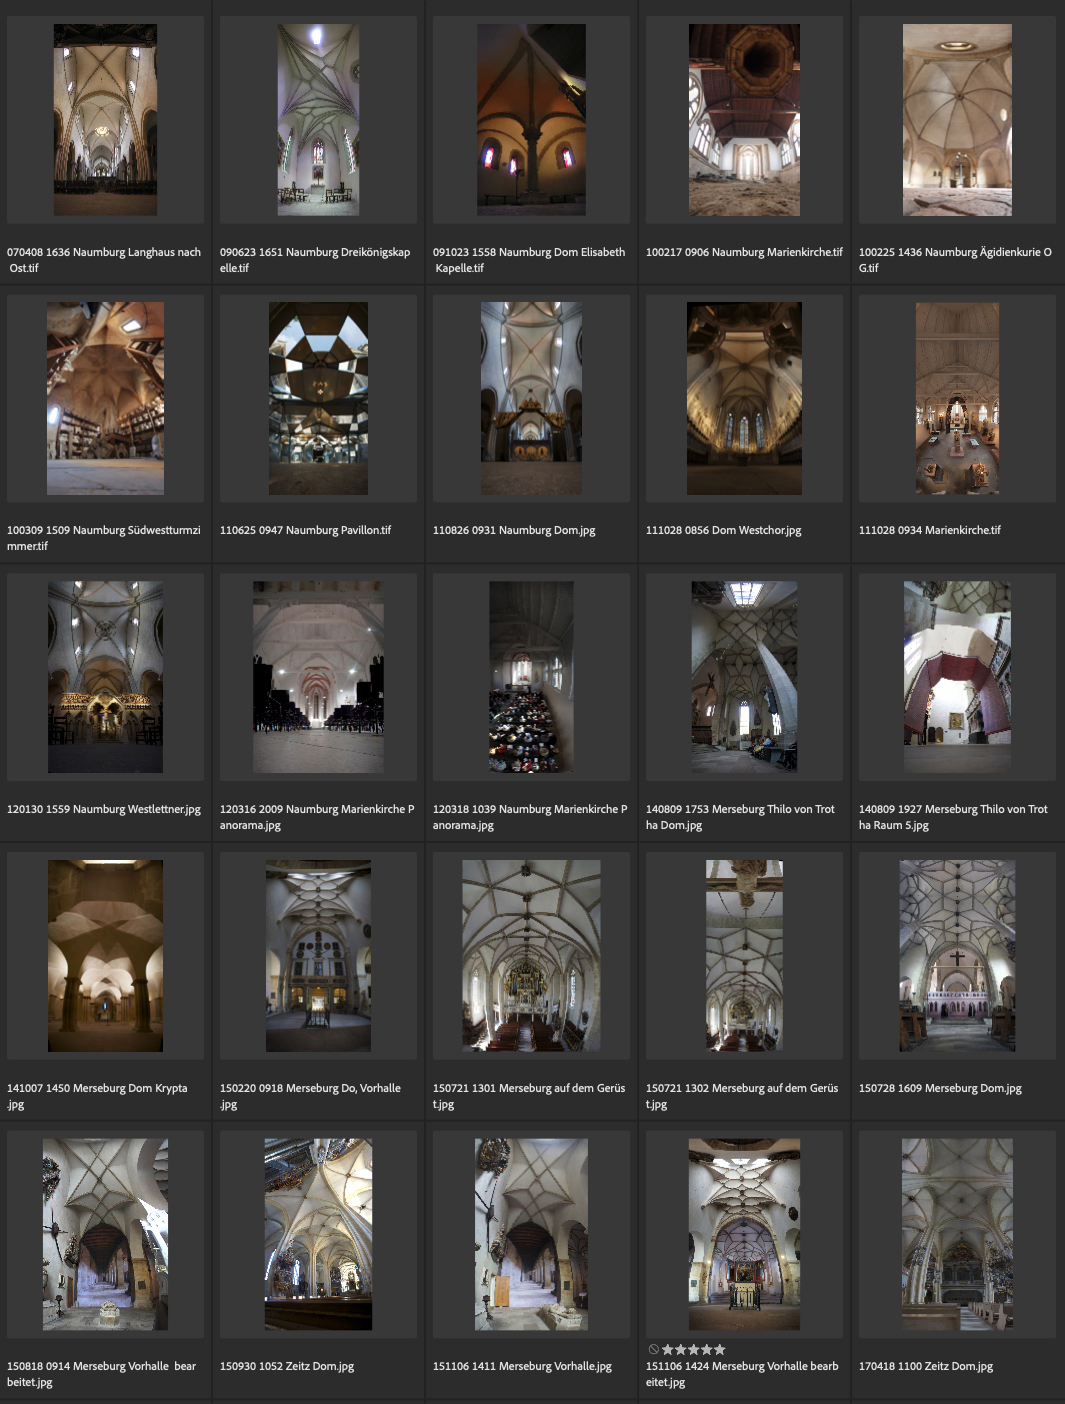Click the reject (no rating) icon

click(653, 1350)
